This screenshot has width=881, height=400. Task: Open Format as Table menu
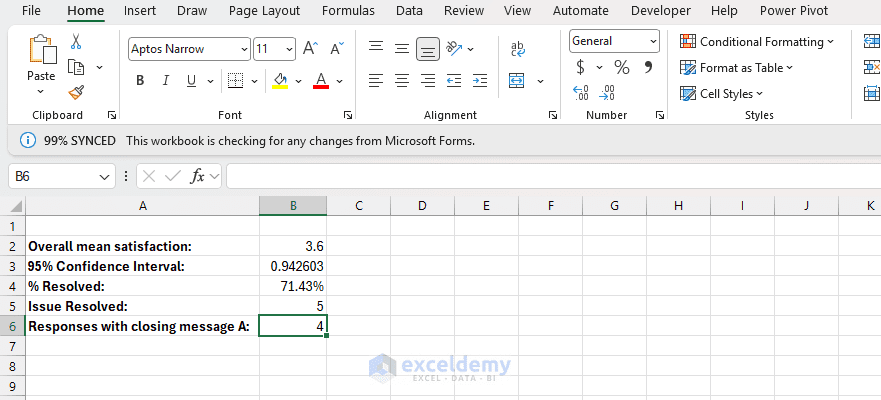point(736,68)
